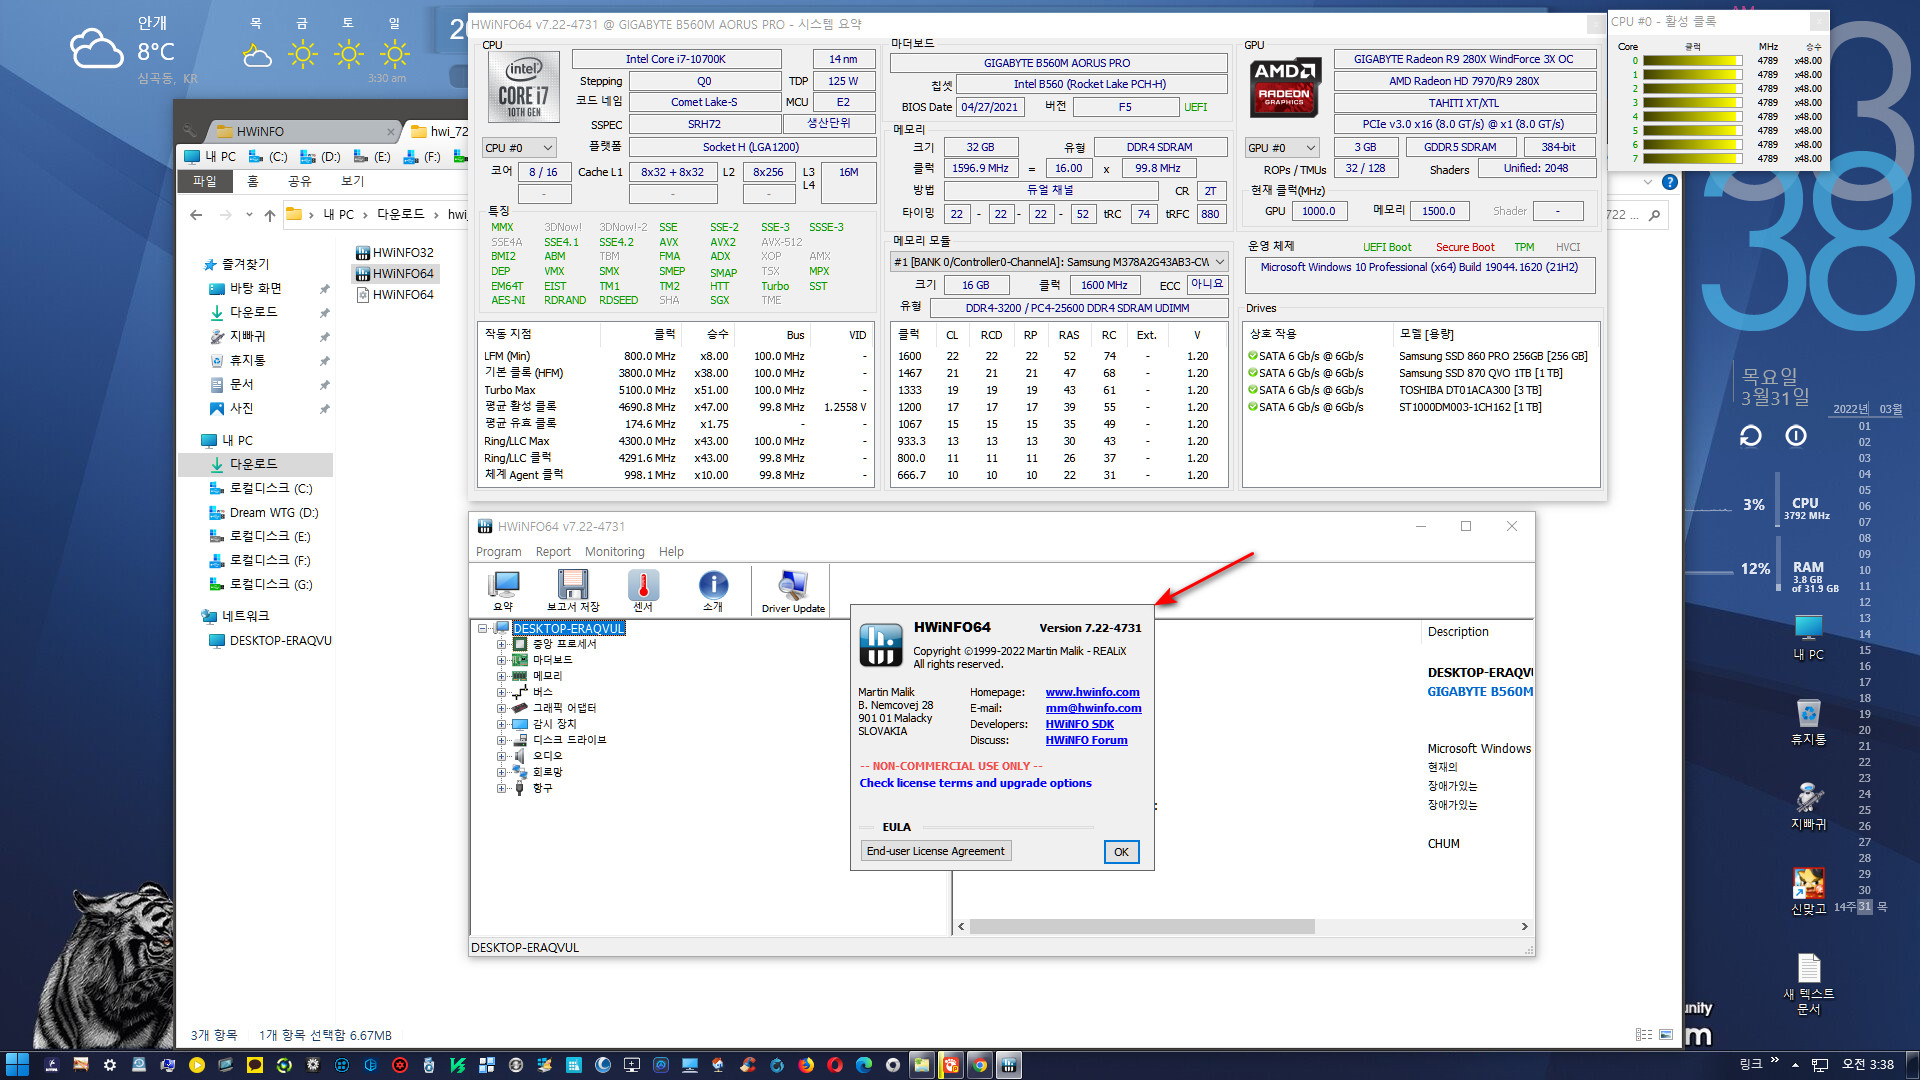
Task: Select the 감시 장치 tree item
Action: [554, 725]
